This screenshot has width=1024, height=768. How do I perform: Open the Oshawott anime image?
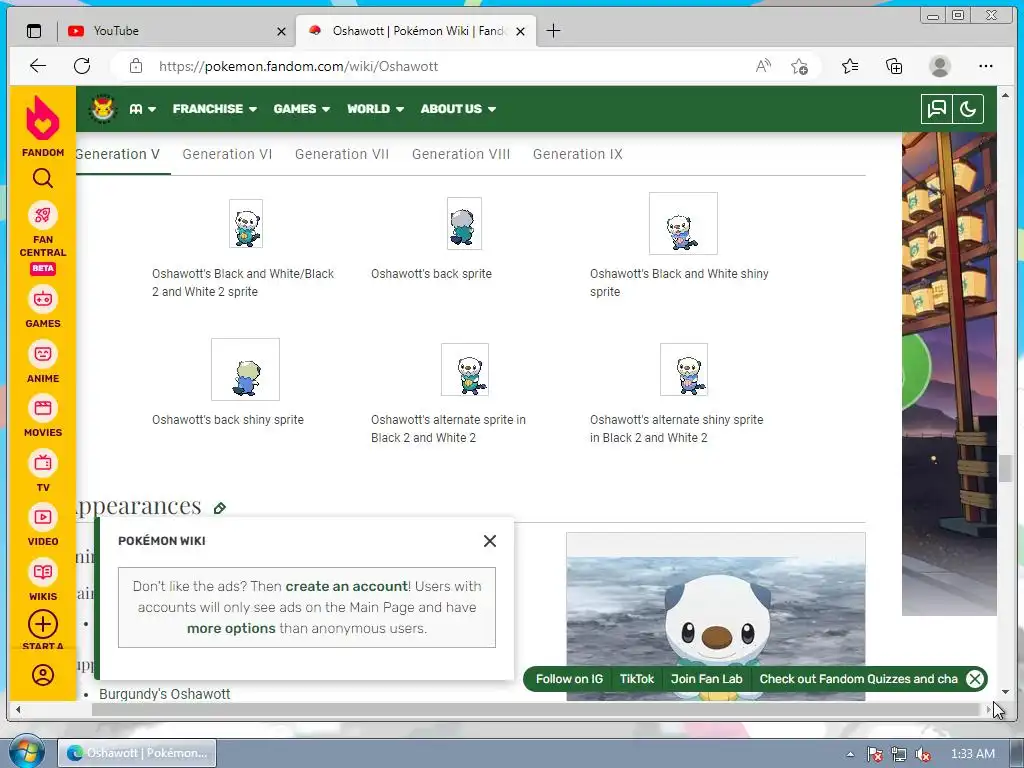coord(716,616)
